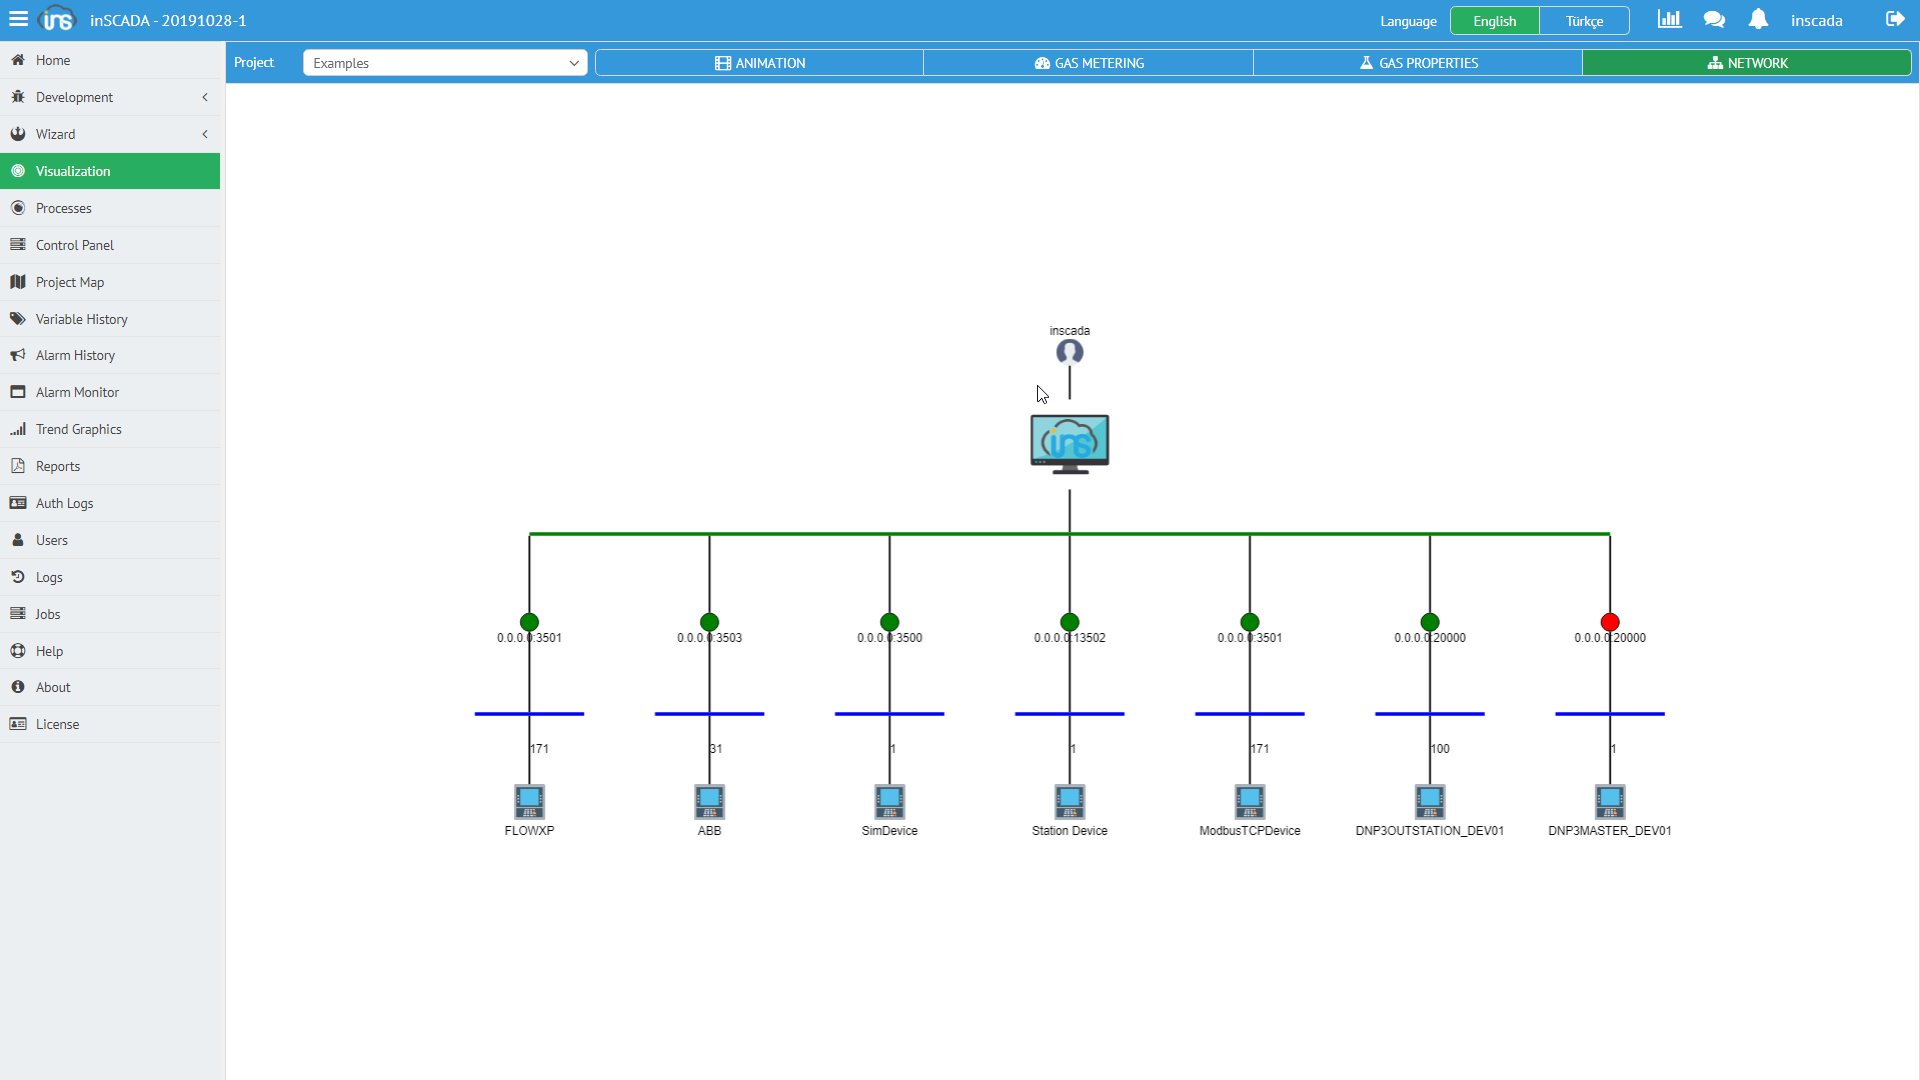This screenshot has height=1080, width=1920.
Task: Click the green status node 0.0.0.0:3500
Action: (889, 622)
